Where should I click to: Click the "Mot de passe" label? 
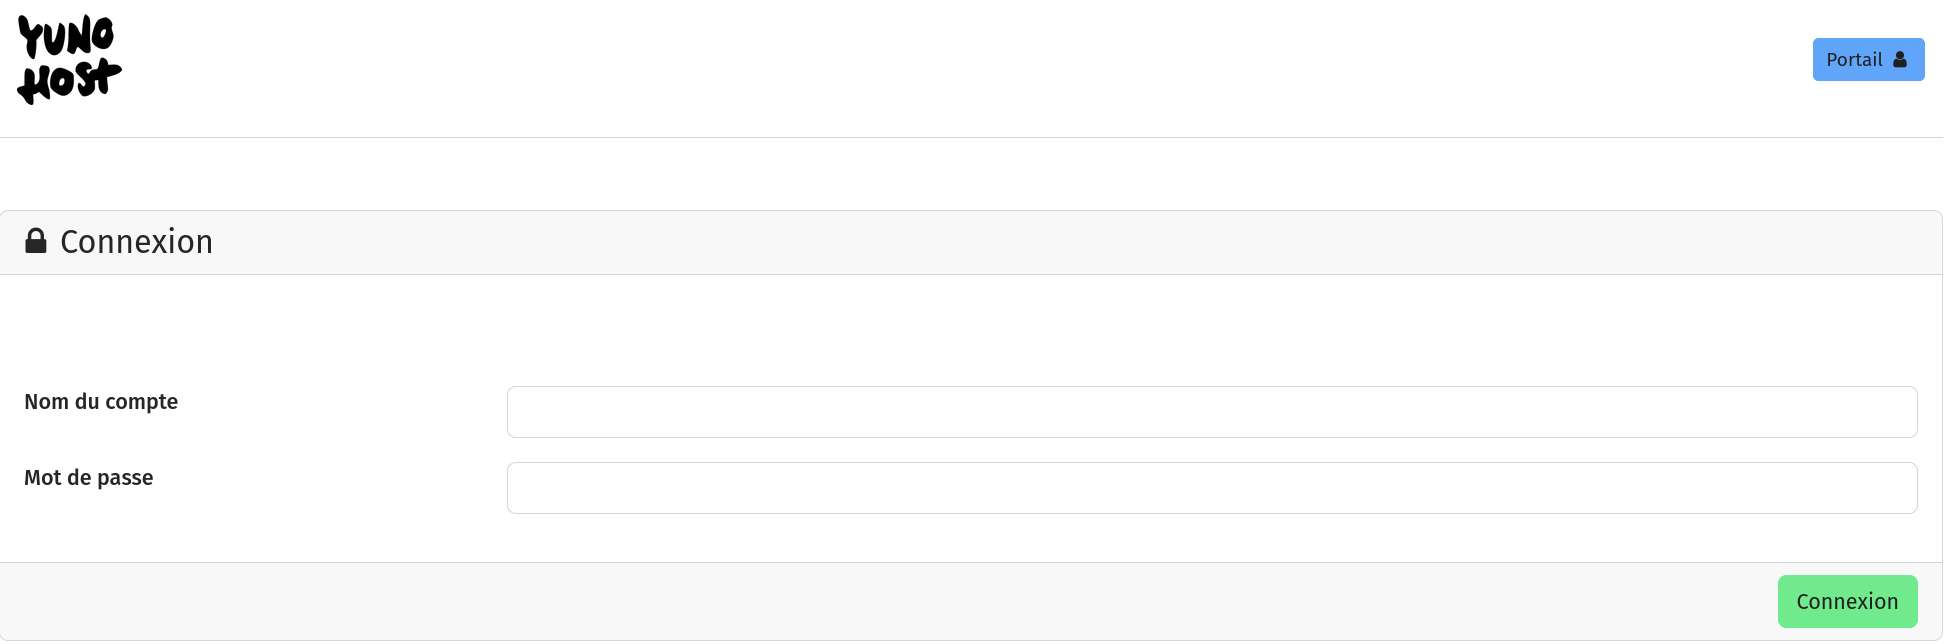click(x=89, y=478)
